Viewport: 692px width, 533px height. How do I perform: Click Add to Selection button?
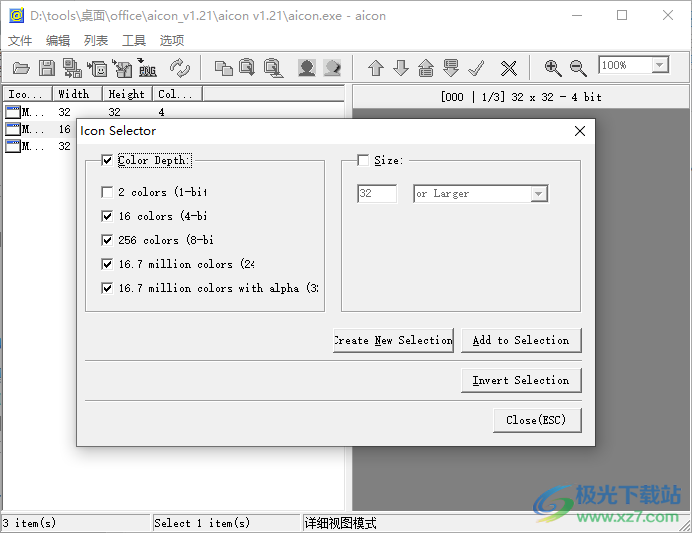[521, 340]
